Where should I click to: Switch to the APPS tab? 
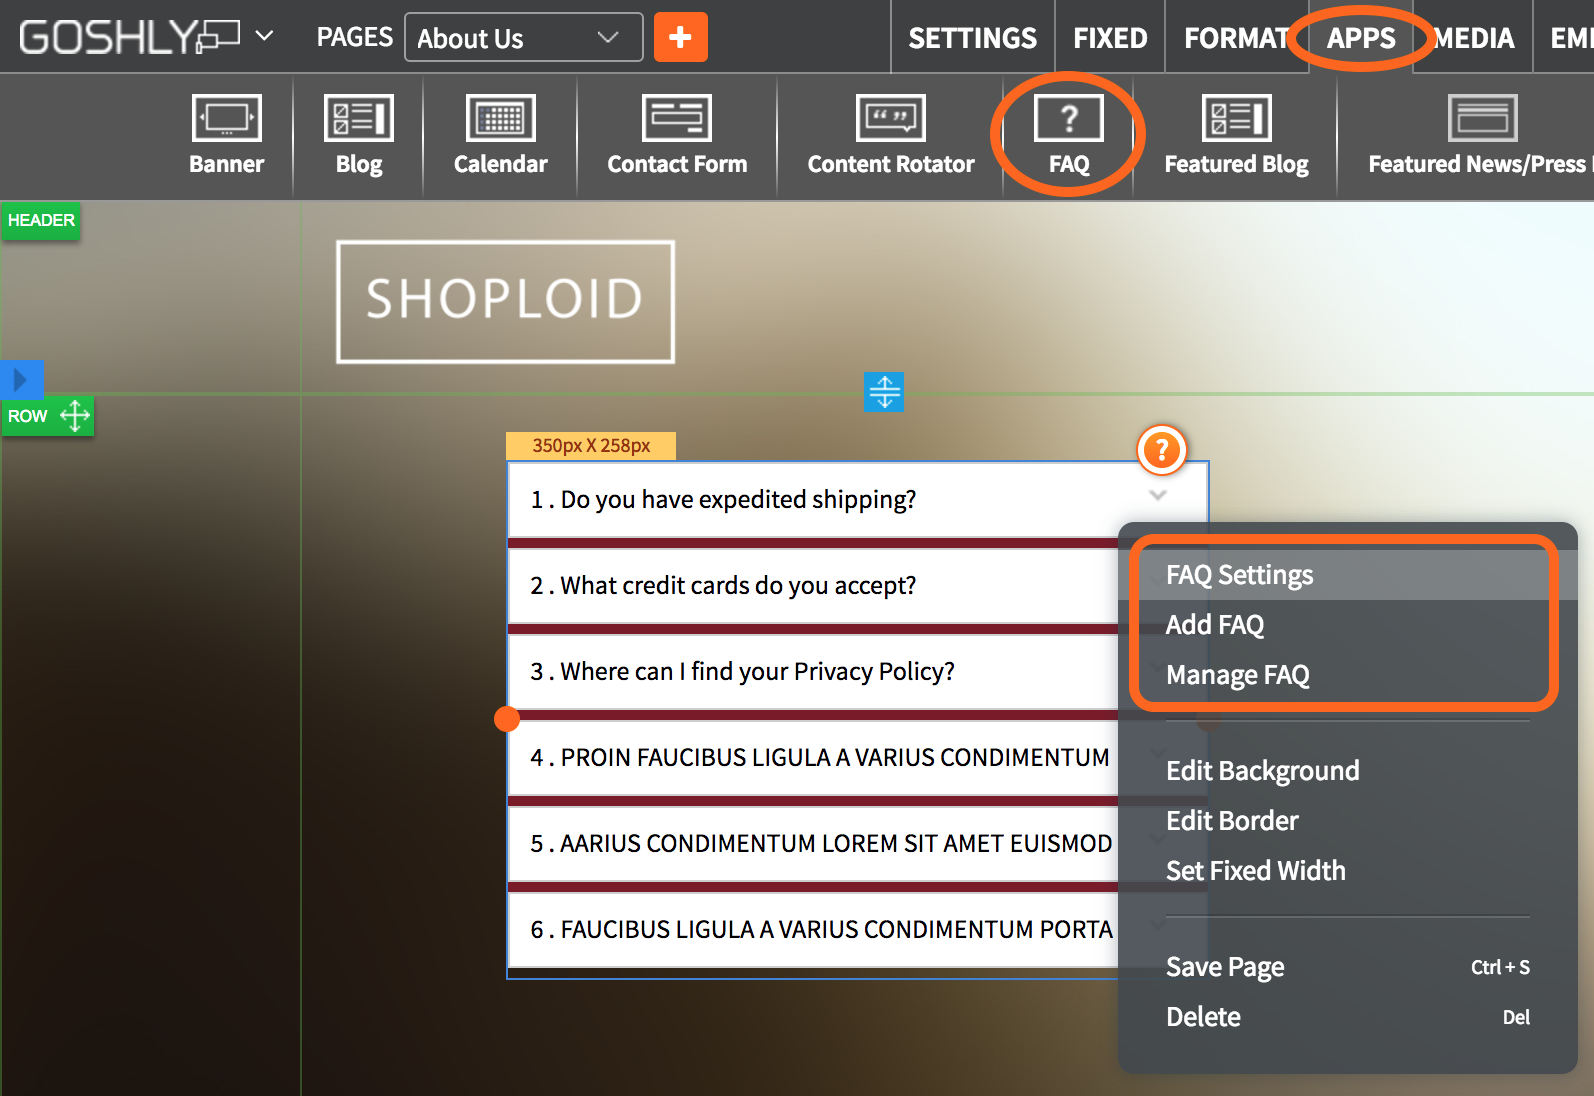(x=1360, y=38)
